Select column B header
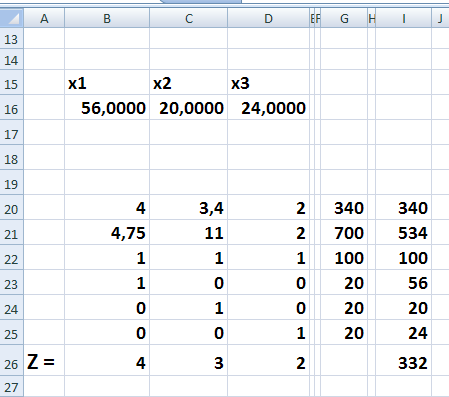 click(107, 18)
